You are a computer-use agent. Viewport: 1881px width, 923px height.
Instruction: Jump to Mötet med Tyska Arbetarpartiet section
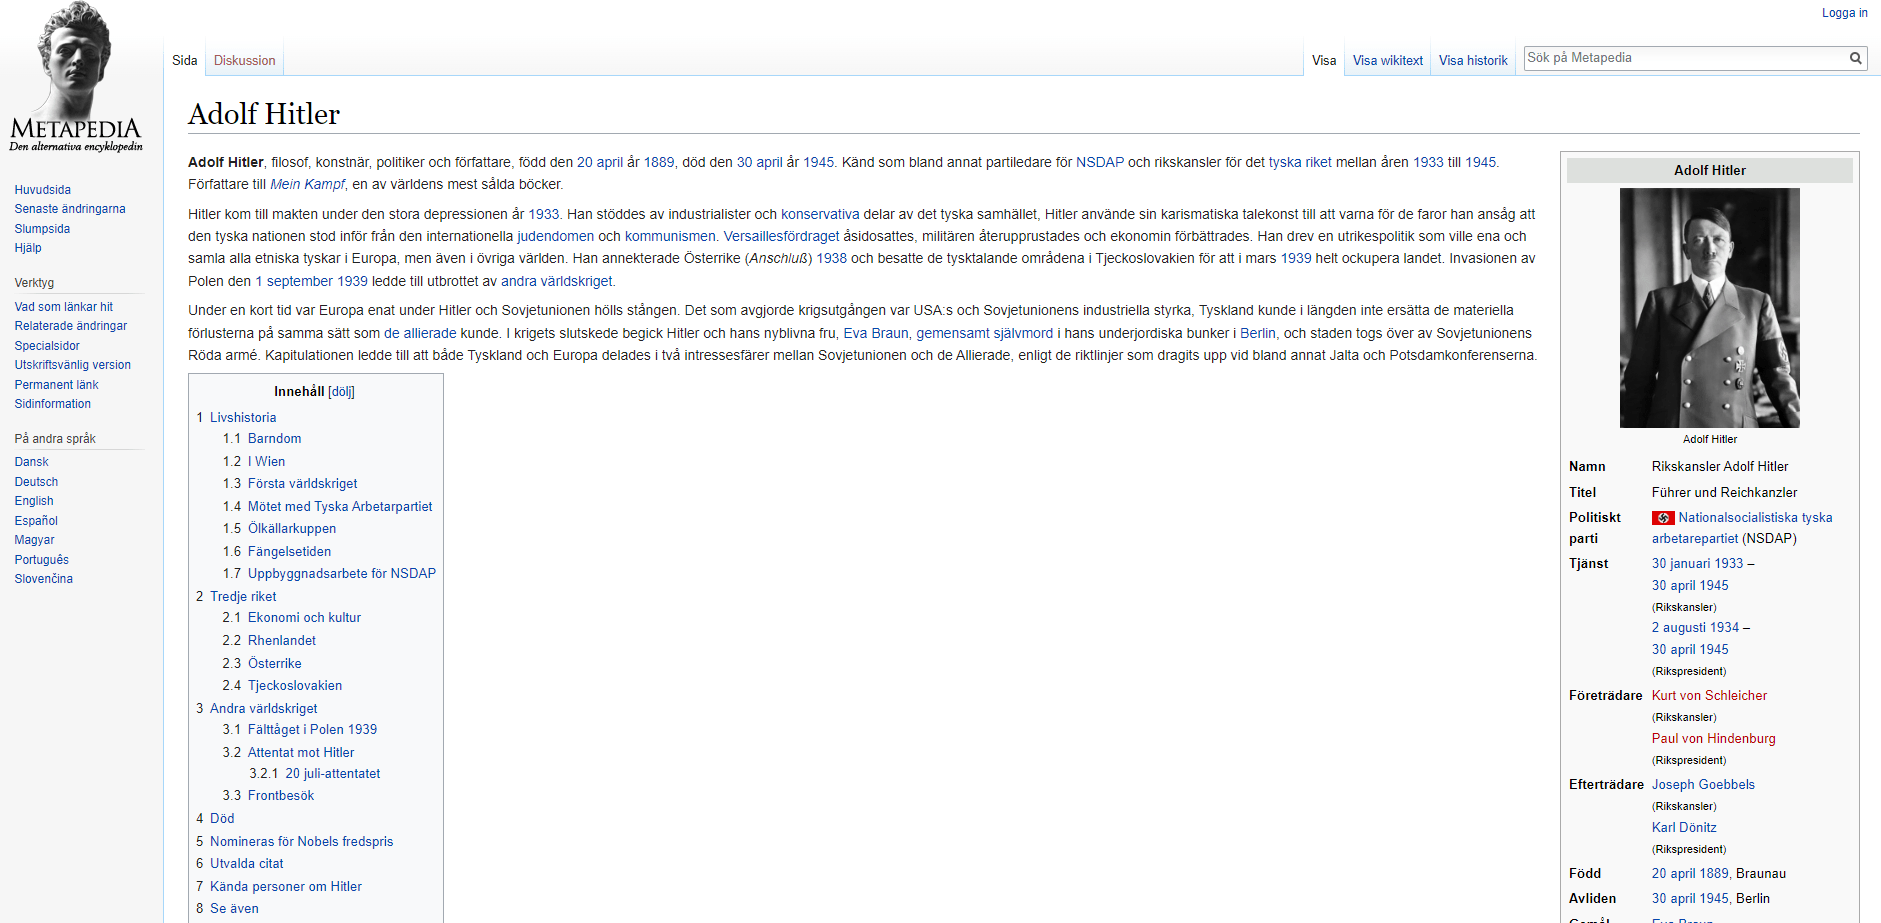click(328, 507)
